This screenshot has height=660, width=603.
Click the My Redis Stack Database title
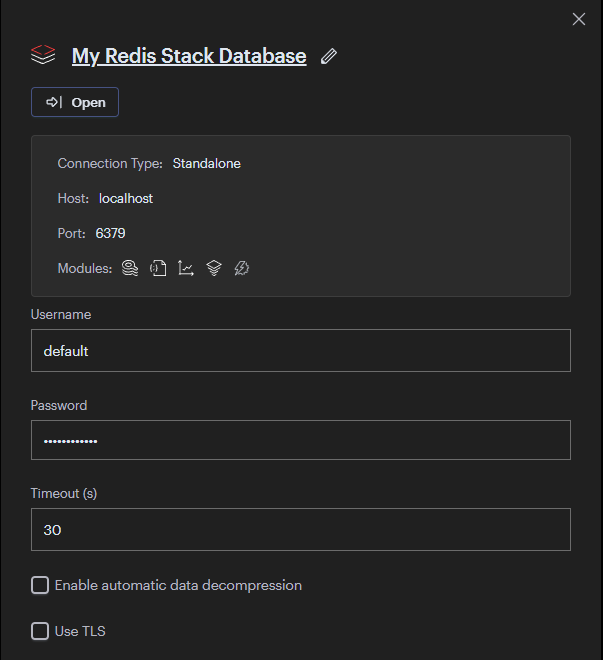[x=189, y=56]
